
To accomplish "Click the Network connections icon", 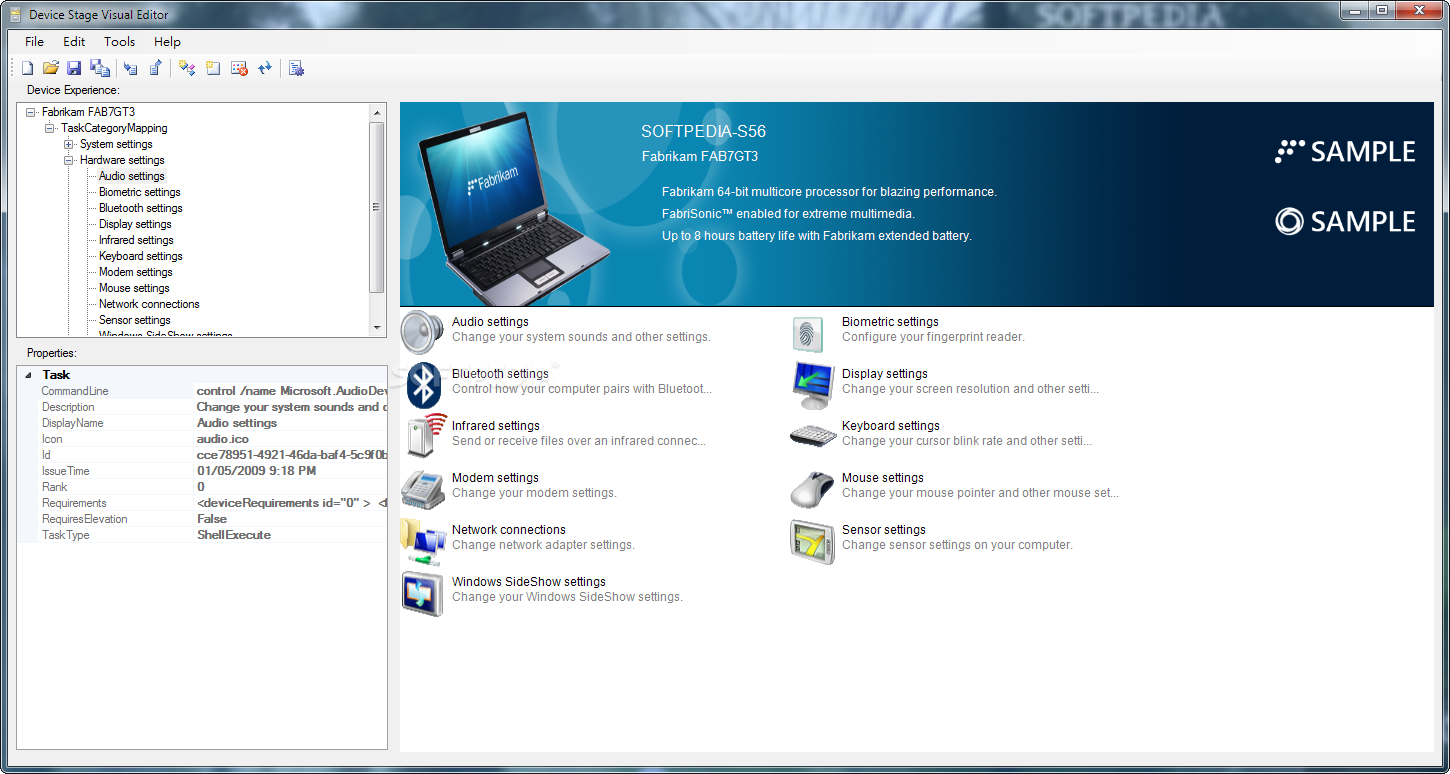I will pos(423,542).
